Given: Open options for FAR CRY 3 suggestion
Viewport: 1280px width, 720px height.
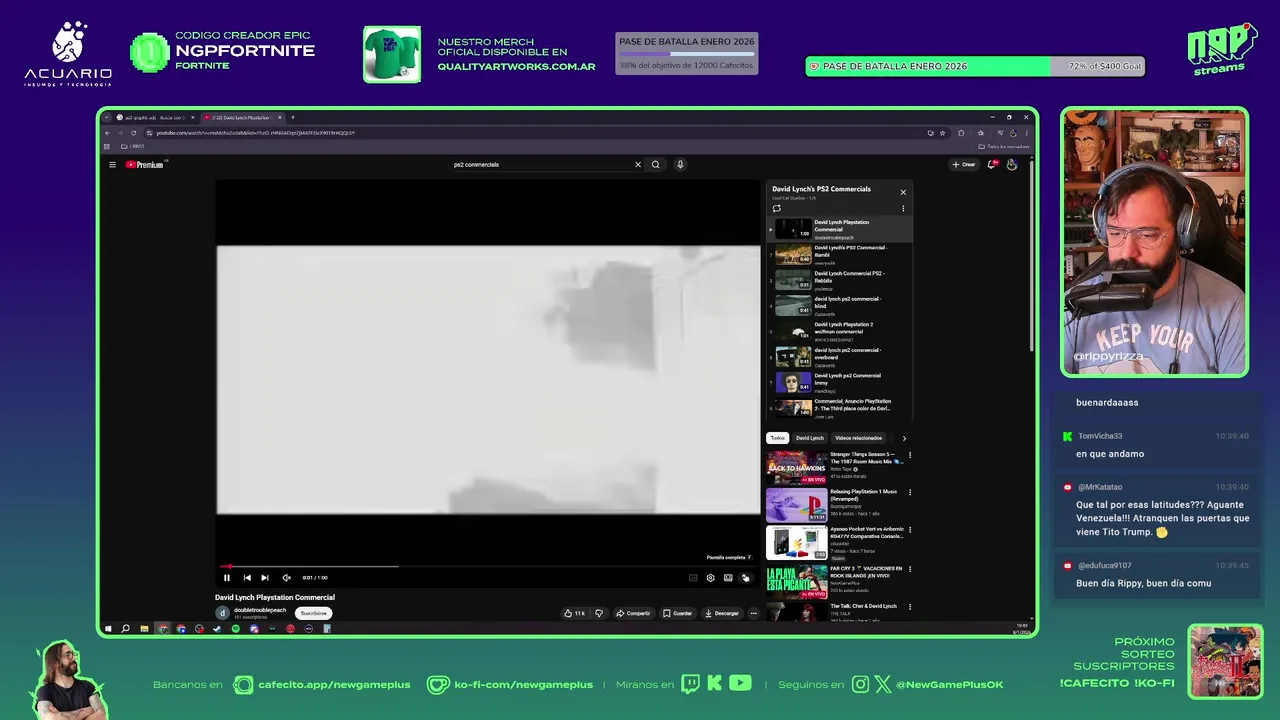Looking at the screenshot, I should pyautogui.click(x=910, y=569).
